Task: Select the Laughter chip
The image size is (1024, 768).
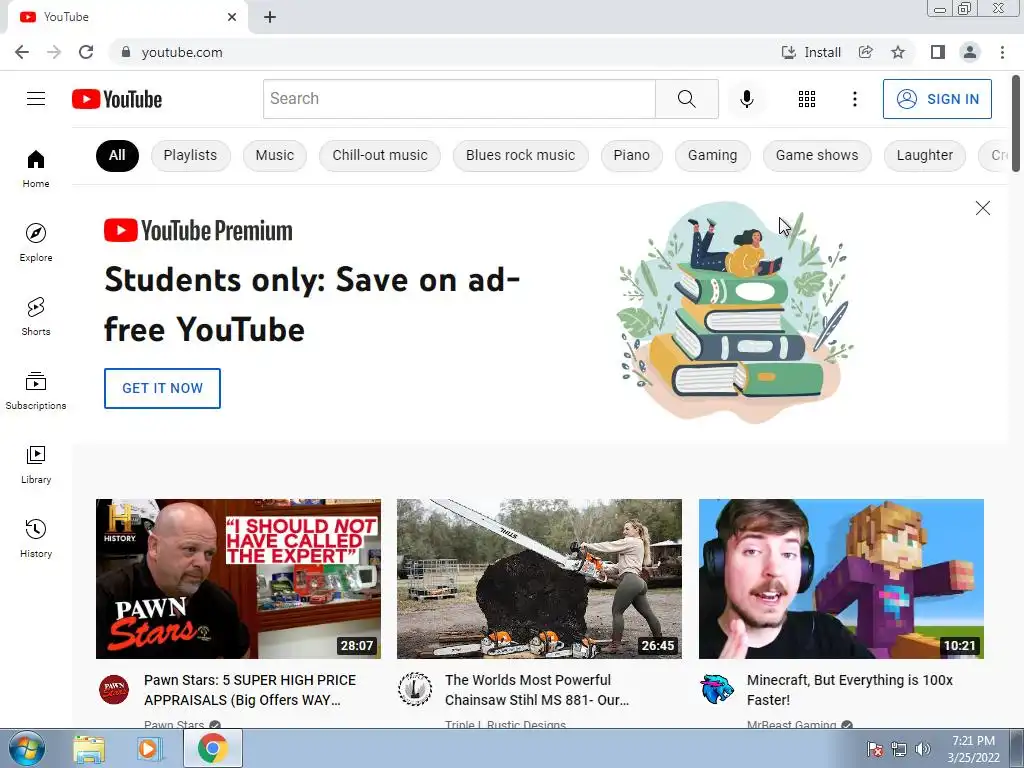Action: tap(924, 155)
